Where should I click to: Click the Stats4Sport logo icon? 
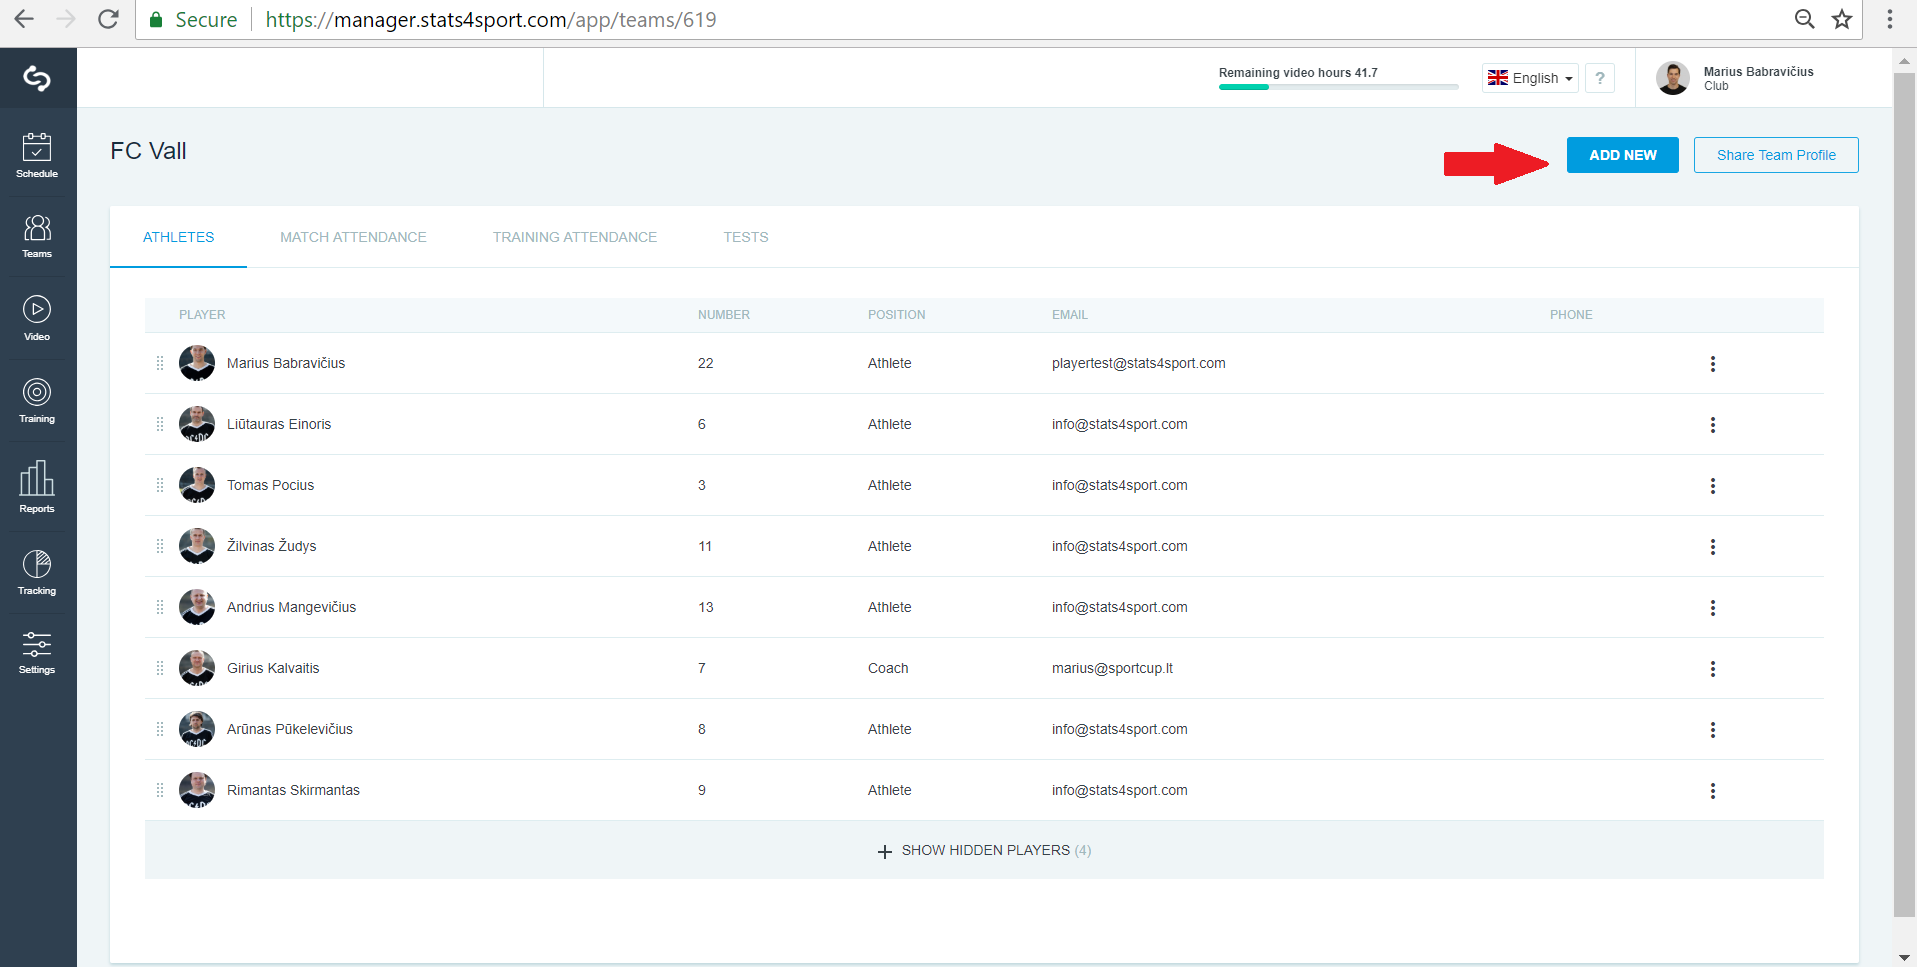pyautogui.click(x=37, y=78)
